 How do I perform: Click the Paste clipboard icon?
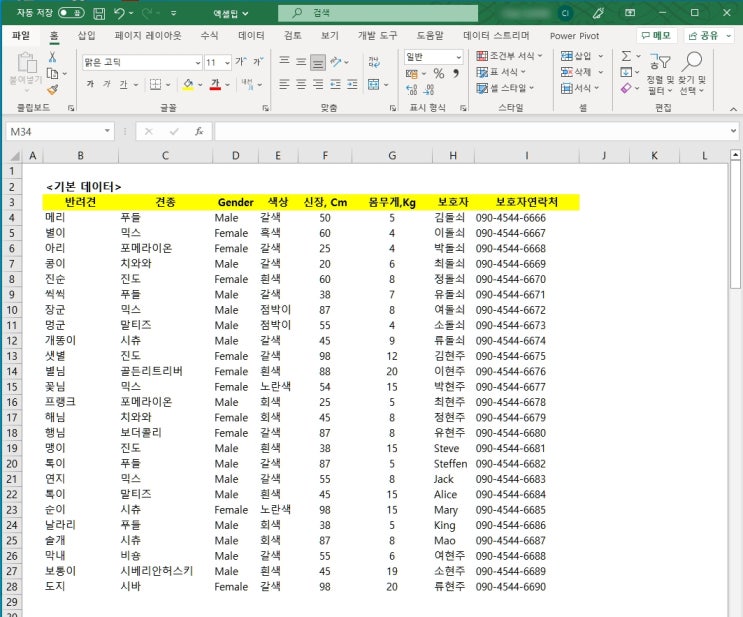coord(26,64)
